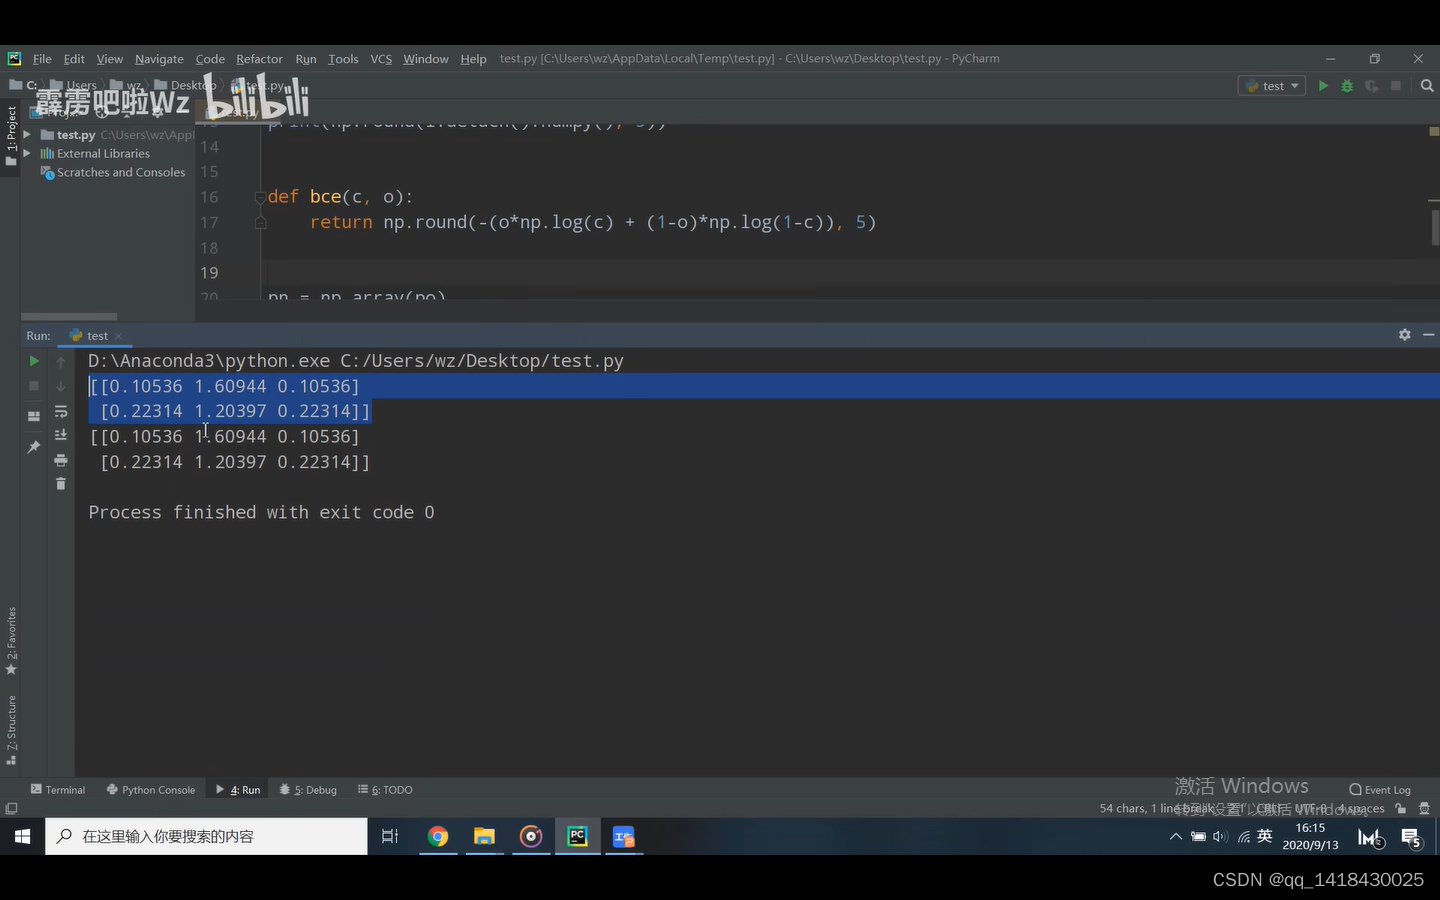Run test with the green toolbar Run button
Viewport: 1440px width, 900px height.
click(x=1323, y=86)
